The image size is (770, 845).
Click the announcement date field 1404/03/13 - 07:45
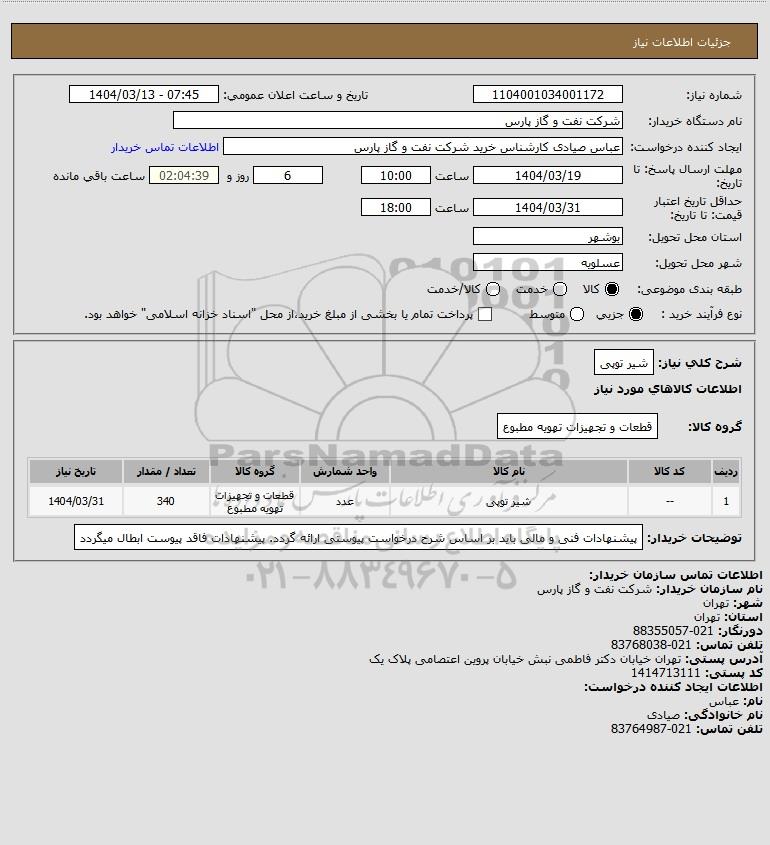coord(144,94)
